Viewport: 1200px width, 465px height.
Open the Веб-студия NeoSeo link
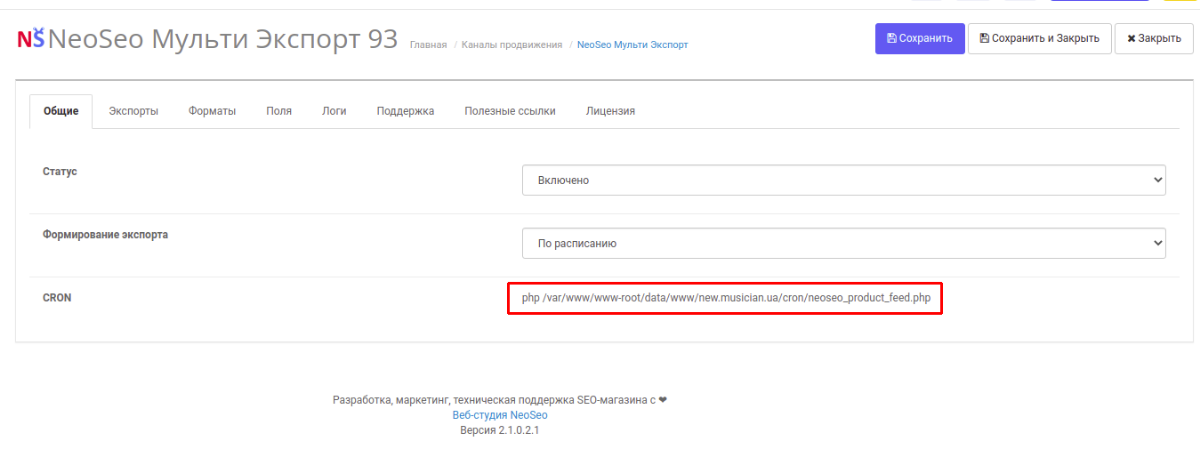click(499, 415)
